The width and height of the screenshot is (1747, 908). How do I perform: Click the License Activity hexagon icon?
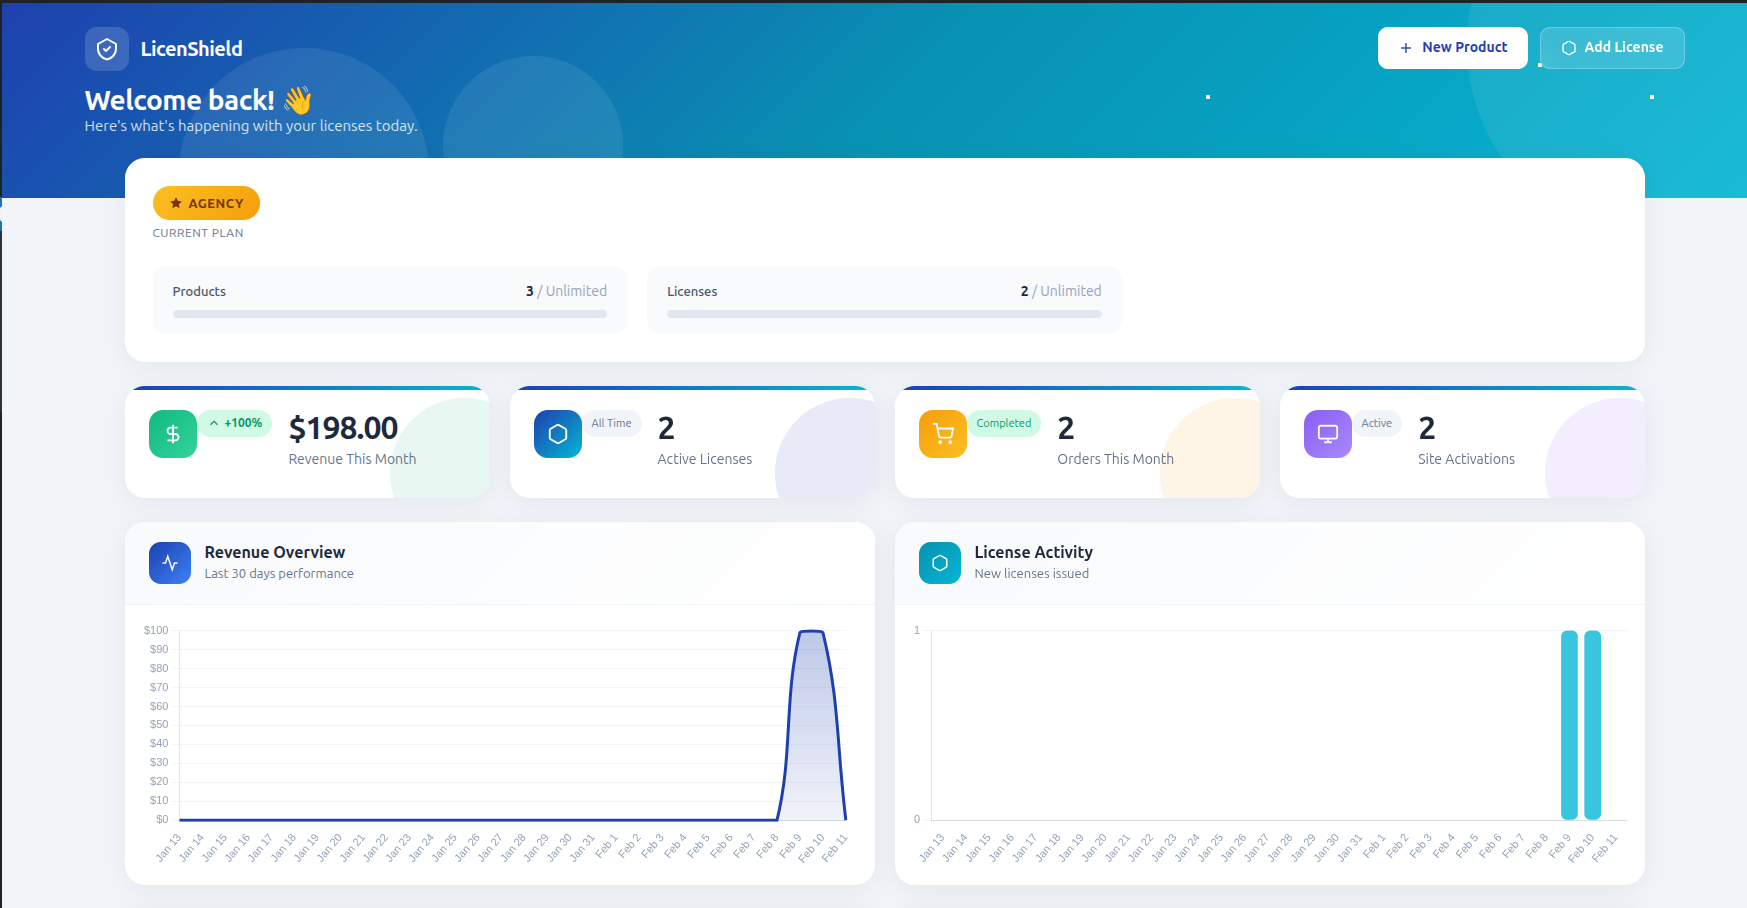940,563
